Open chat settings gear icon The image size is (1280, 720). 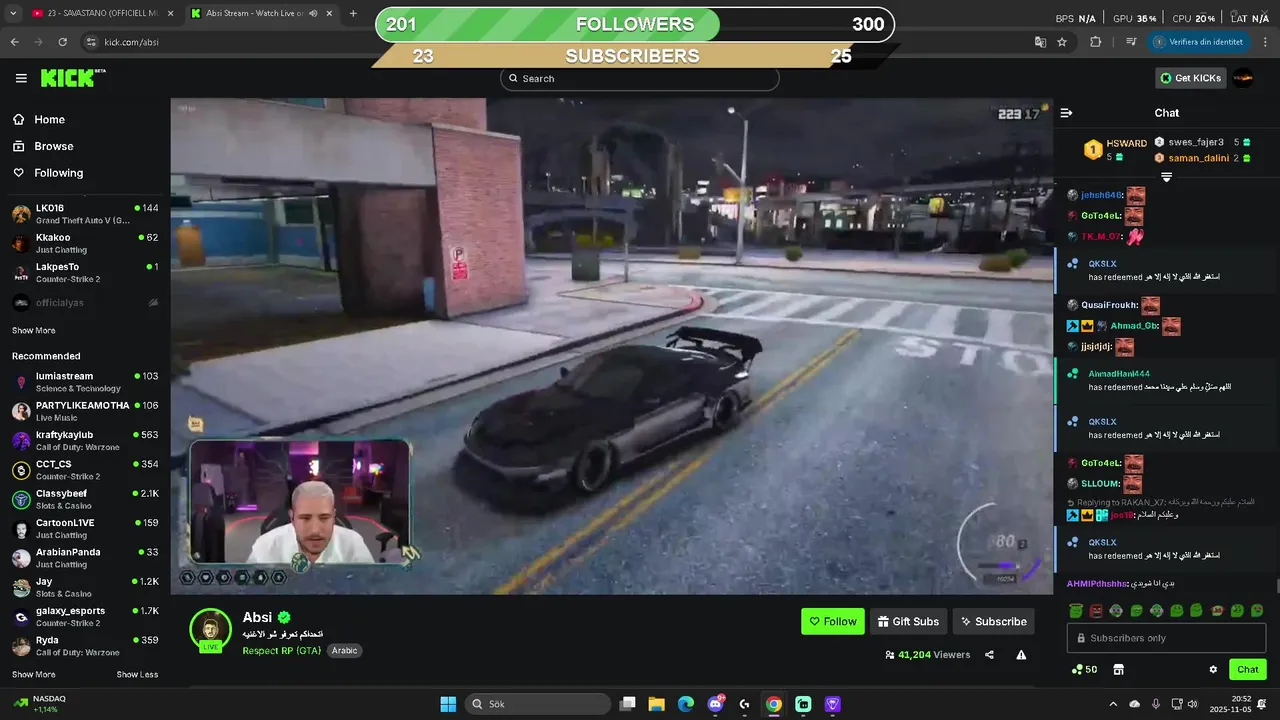[x=1213, y=669]
